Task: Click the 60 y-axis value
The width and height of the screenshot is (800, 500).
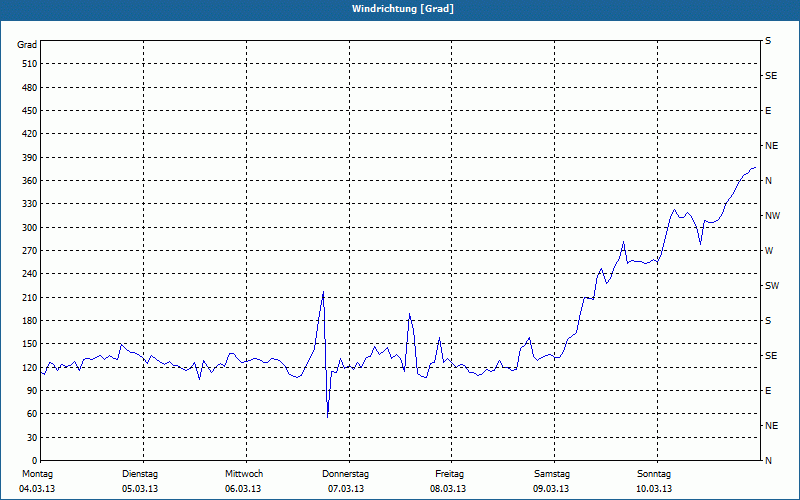Action: (x=32, y=414)
